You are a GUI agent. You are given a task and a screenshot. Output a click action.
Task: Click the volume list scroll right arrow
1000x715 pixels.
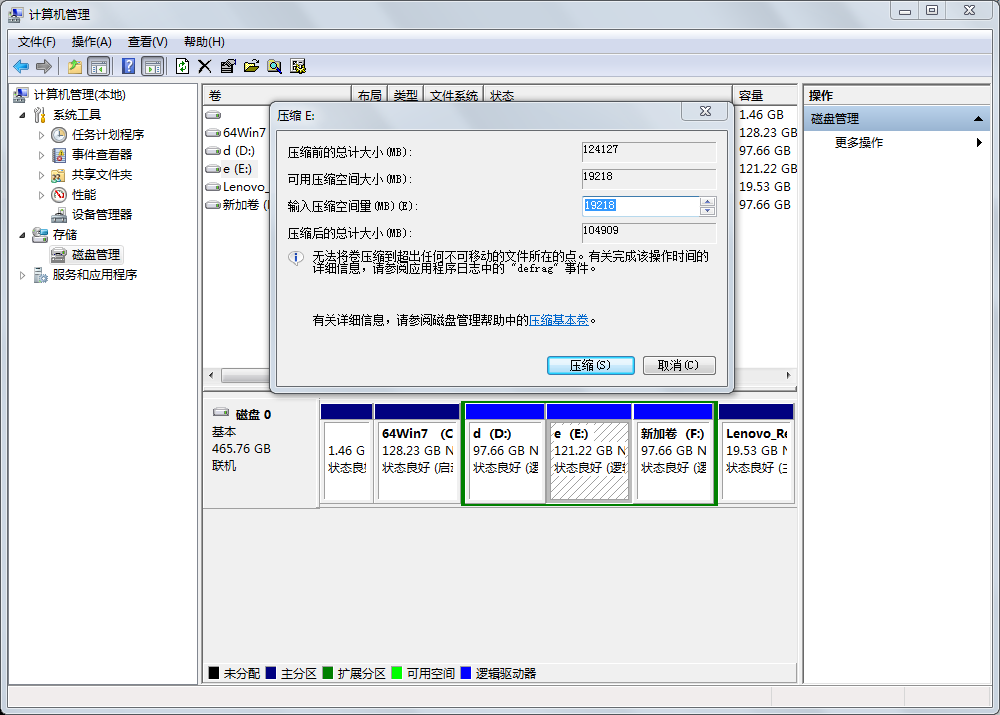(788, 375)
